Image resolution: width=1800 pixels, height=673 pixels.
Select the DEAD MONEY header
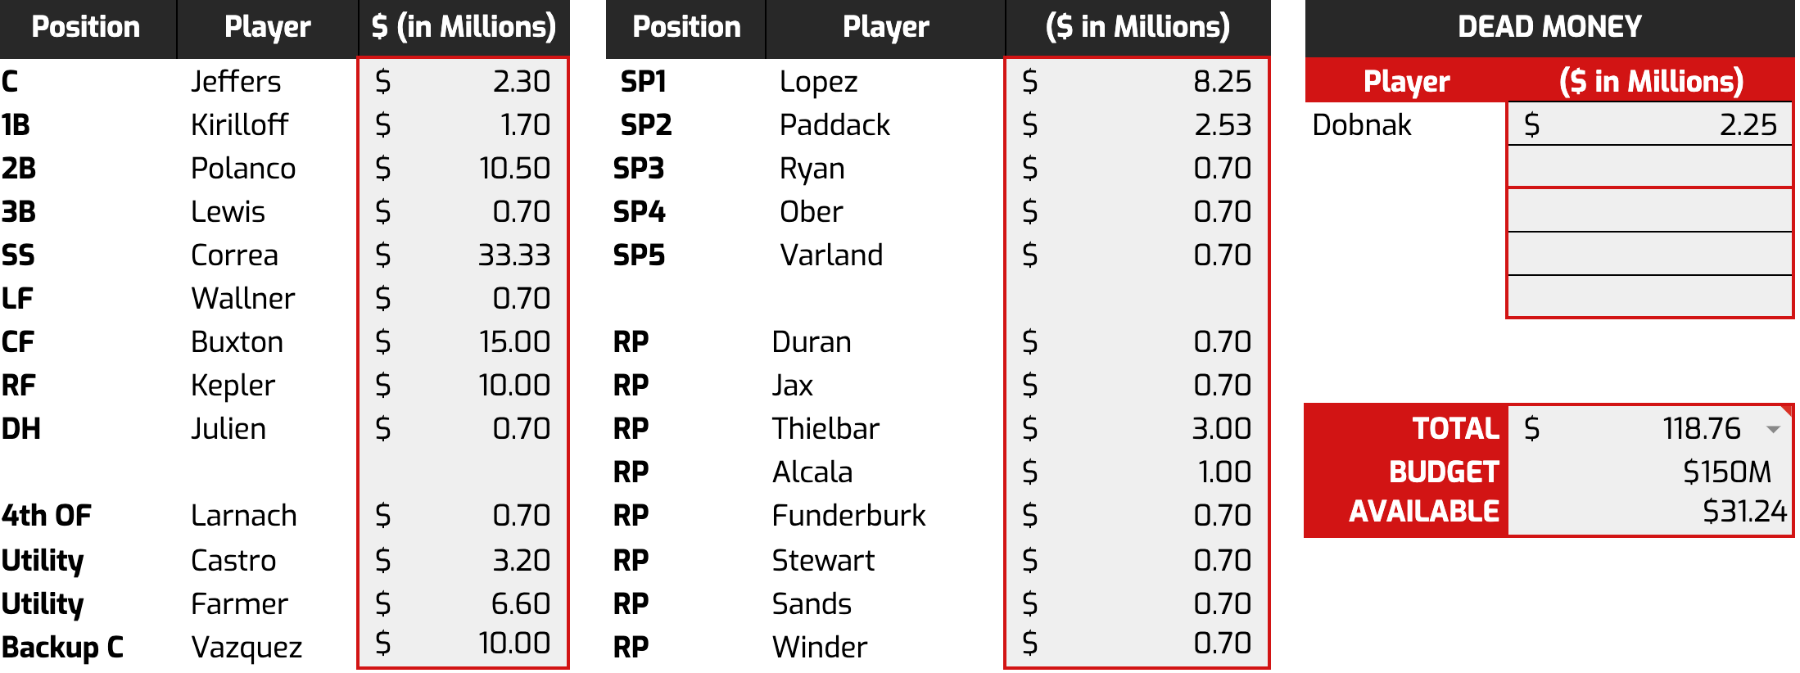(x=1549, y=27)
